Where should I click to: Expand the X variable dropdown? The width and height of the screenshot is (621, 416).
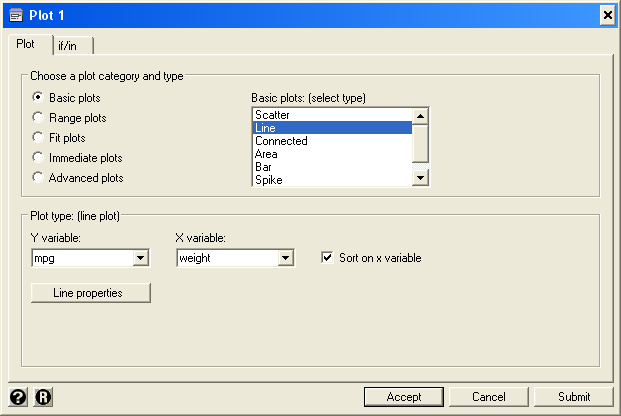click(x=285, y=259)
